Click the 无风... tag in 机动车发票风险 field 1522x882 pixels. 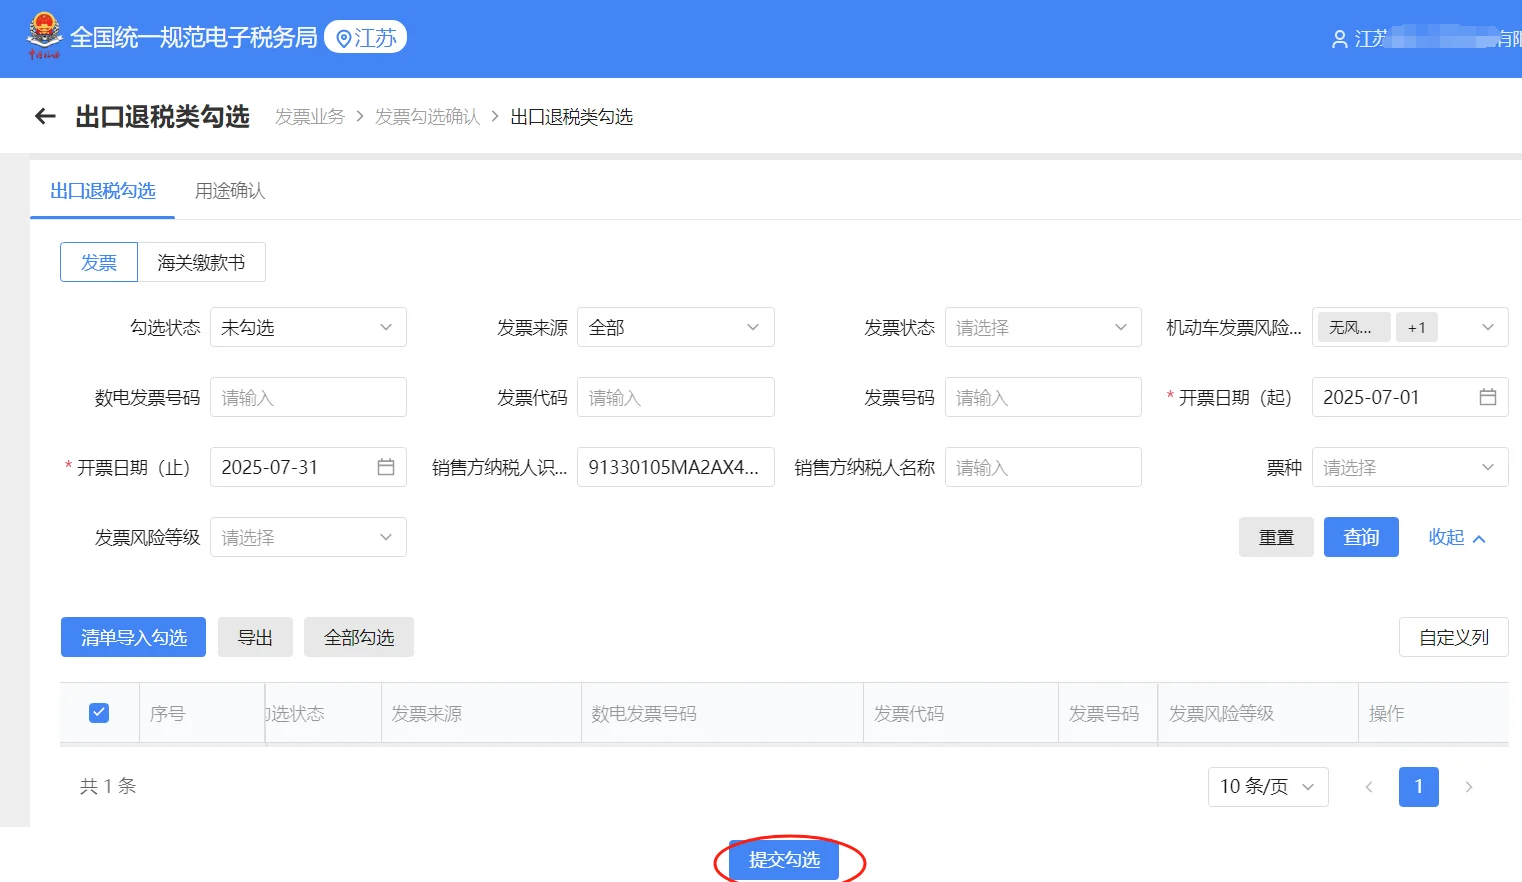click(1352, 327)
